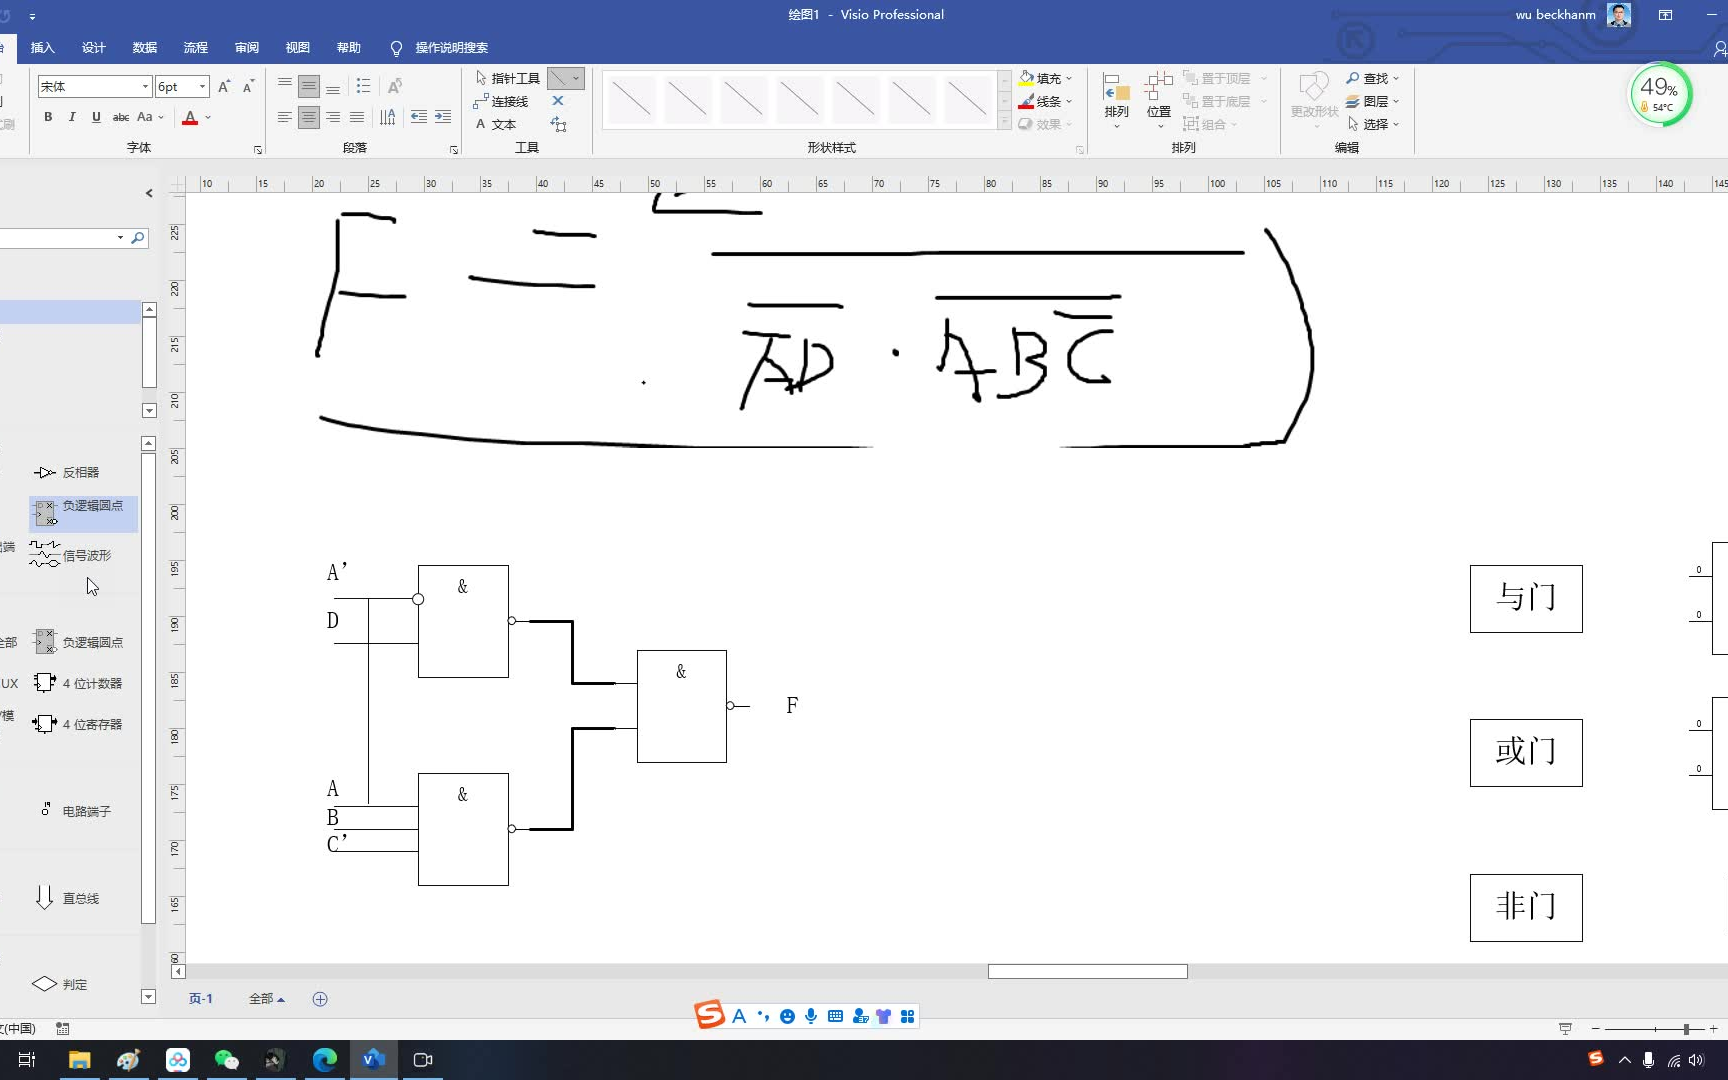Open the 设计 ribbon tab
Screen dimensions: 1728x1080
click(x=93, y=48)
